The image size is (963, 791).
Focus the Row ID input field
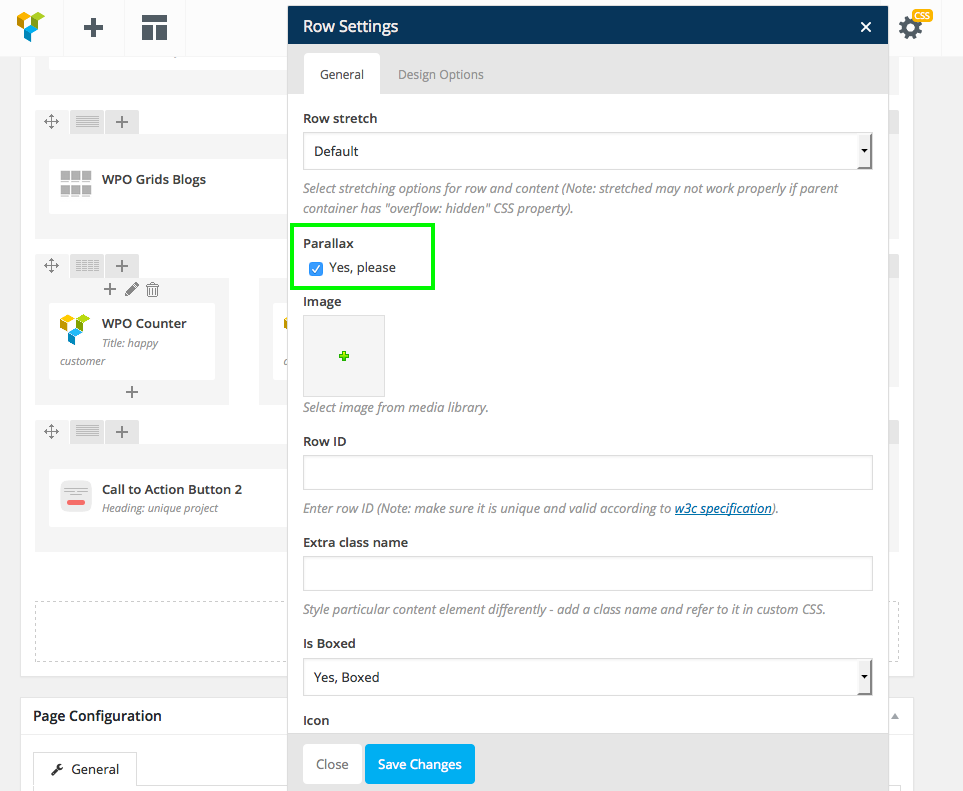coord(587,473)
